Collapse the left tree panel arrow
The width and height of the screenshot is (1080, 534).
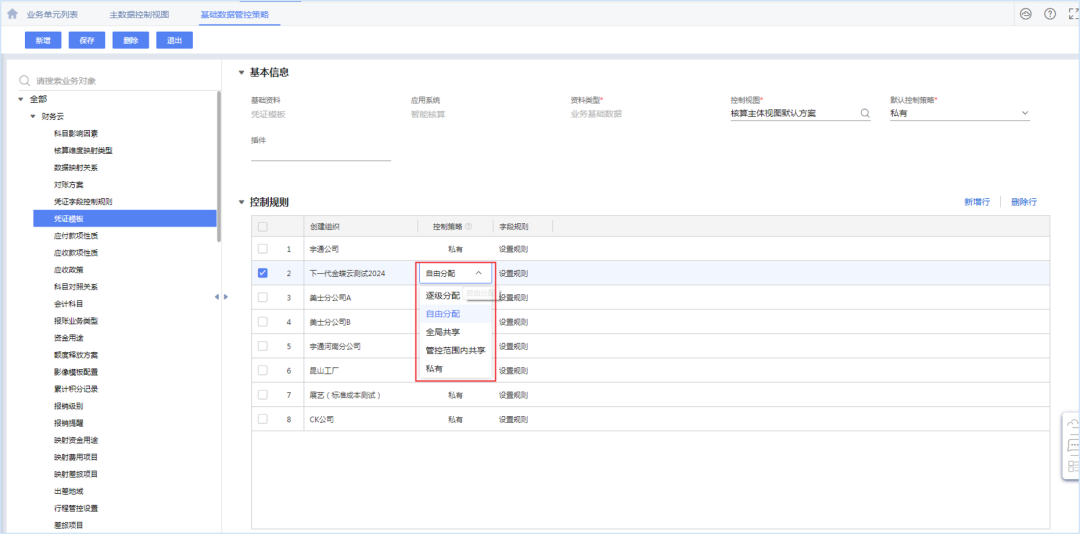pyautogui.click(x=216, y=296)
